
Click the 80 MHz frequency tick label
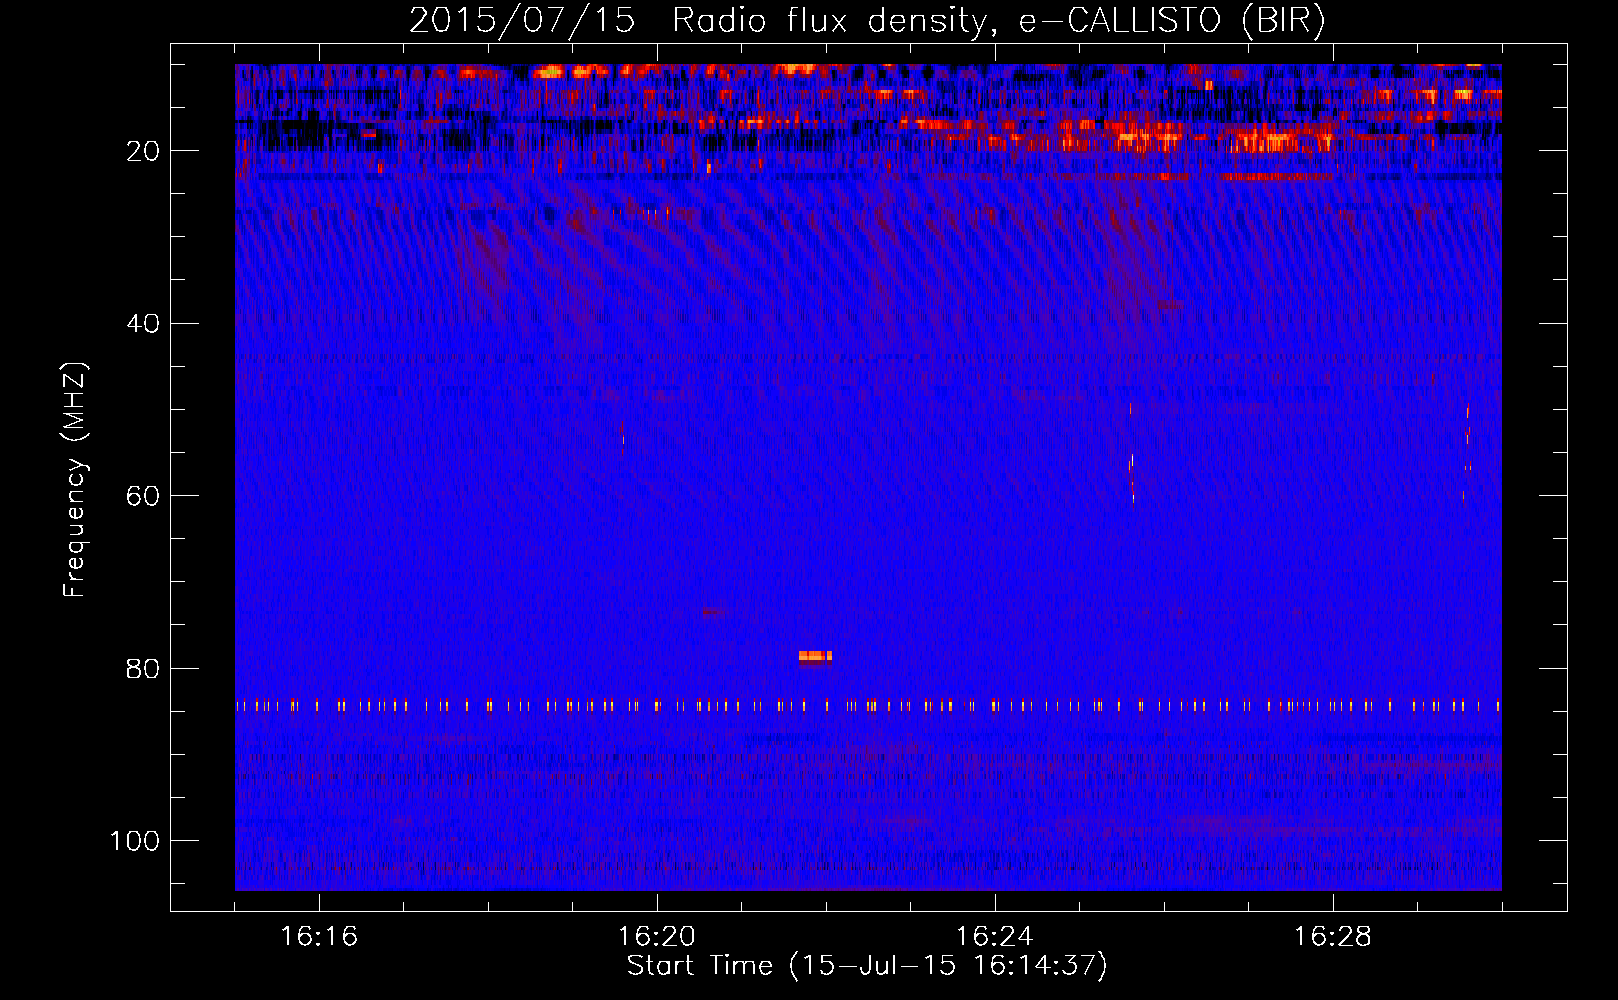point(144,669)
